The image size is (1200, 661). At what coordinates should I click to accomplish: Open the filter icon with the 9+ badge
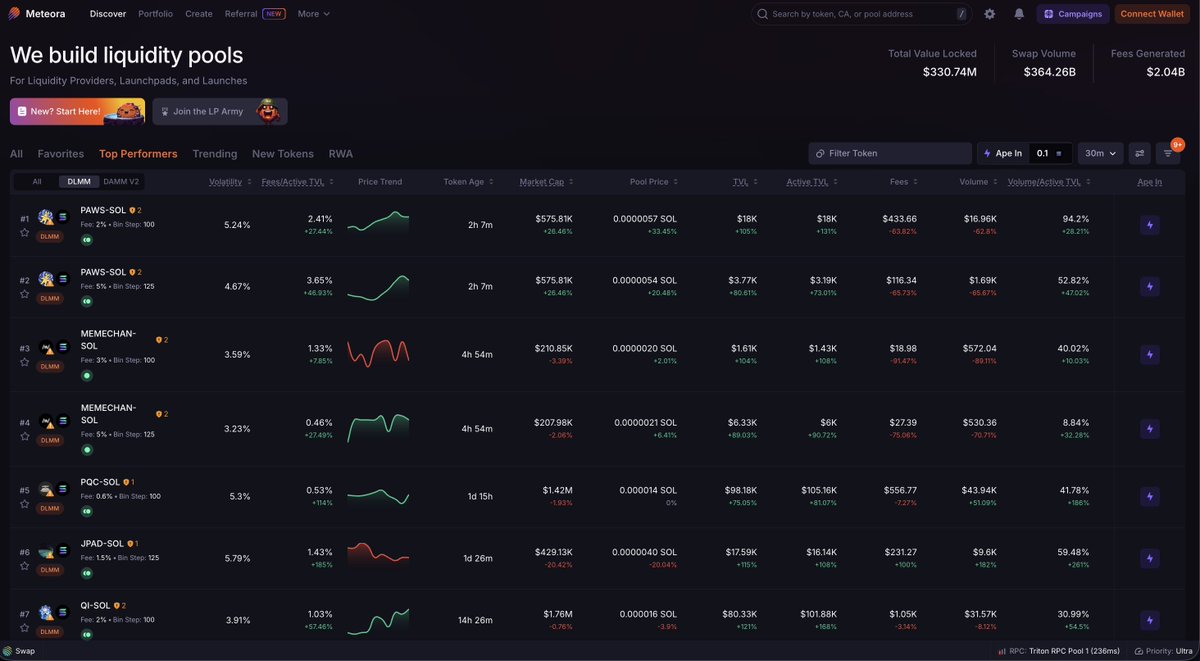point(1168,153)
